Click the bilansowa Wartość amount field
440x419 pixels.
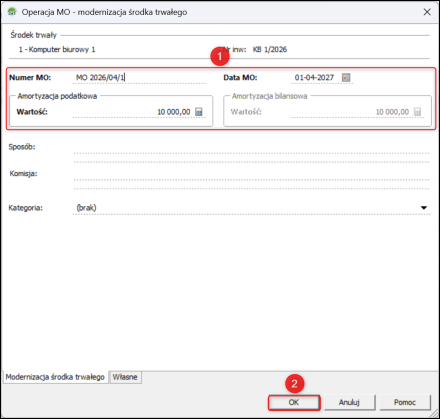(351, 112)
